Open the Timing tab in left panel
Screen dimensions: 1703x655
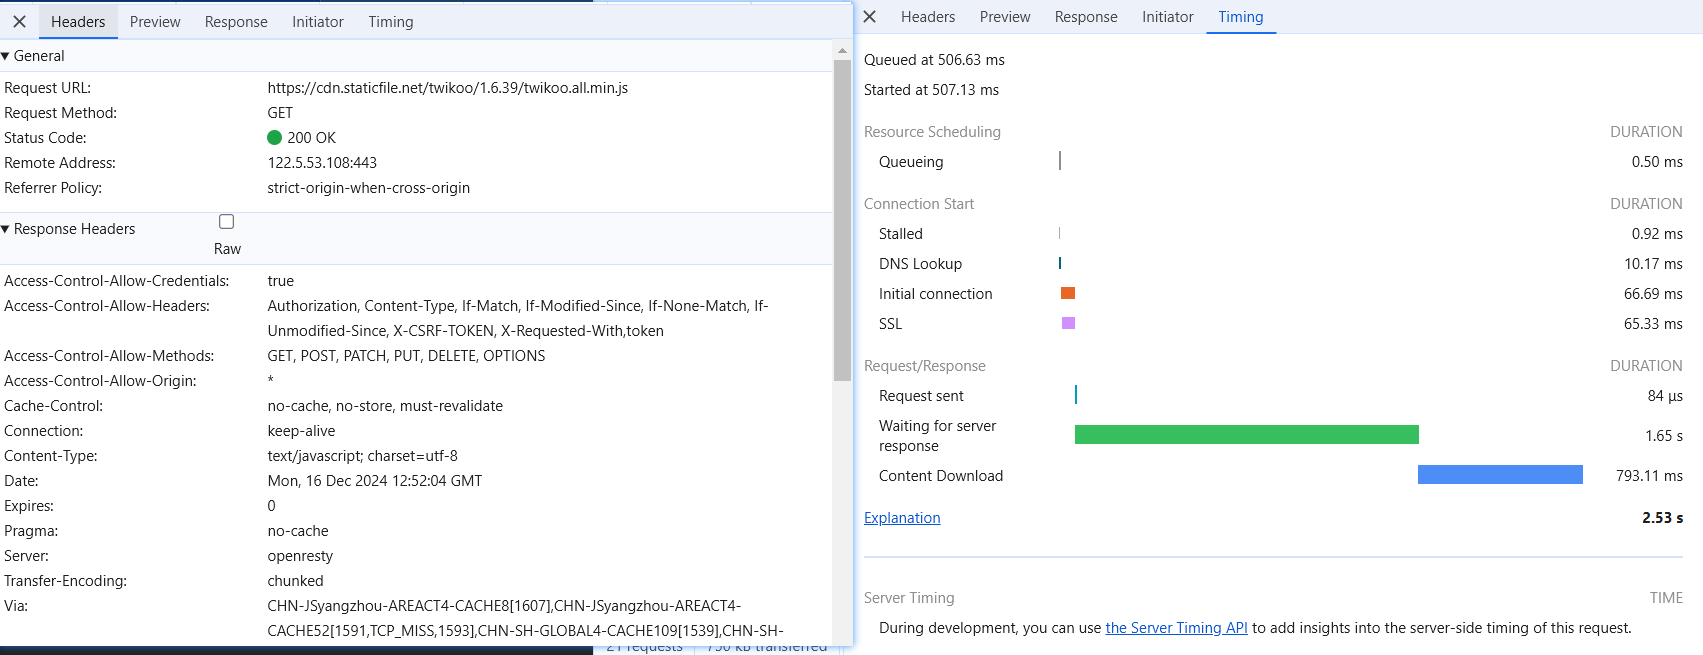pos(390,22)
